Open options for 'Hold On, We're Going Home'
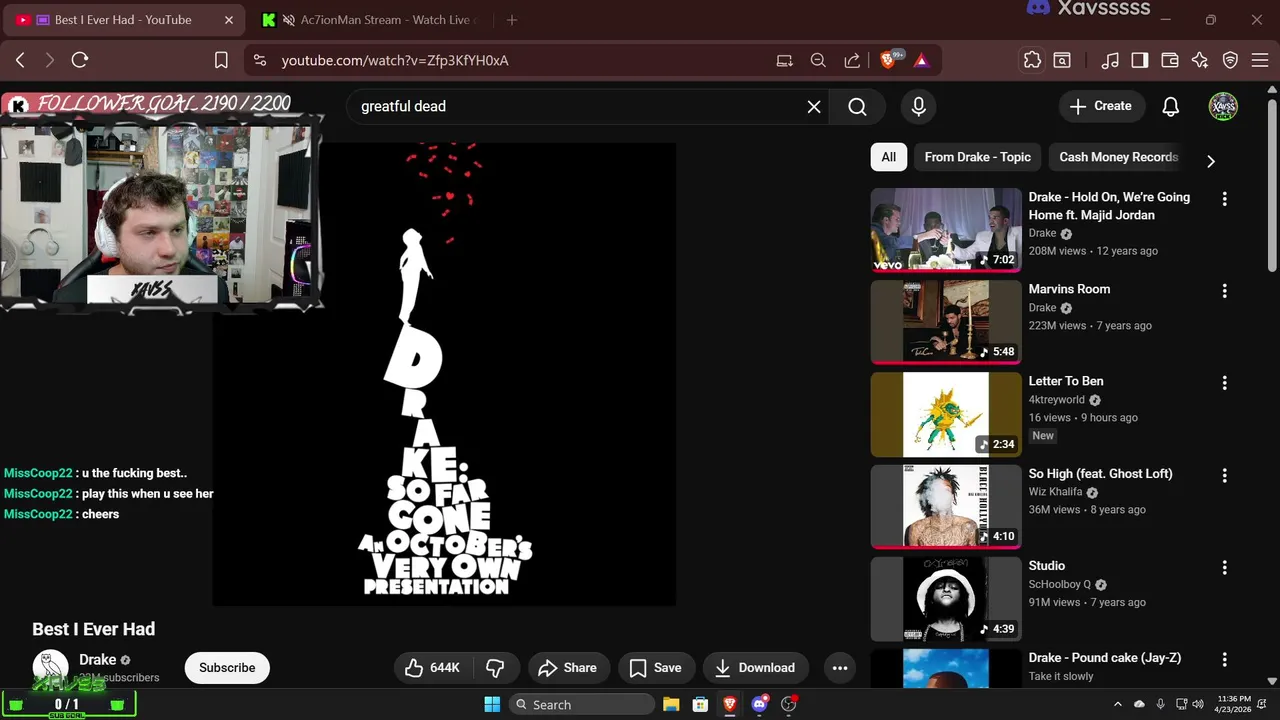The image size is (1280, 720). pyautogui.click(x=1224, y=199)
